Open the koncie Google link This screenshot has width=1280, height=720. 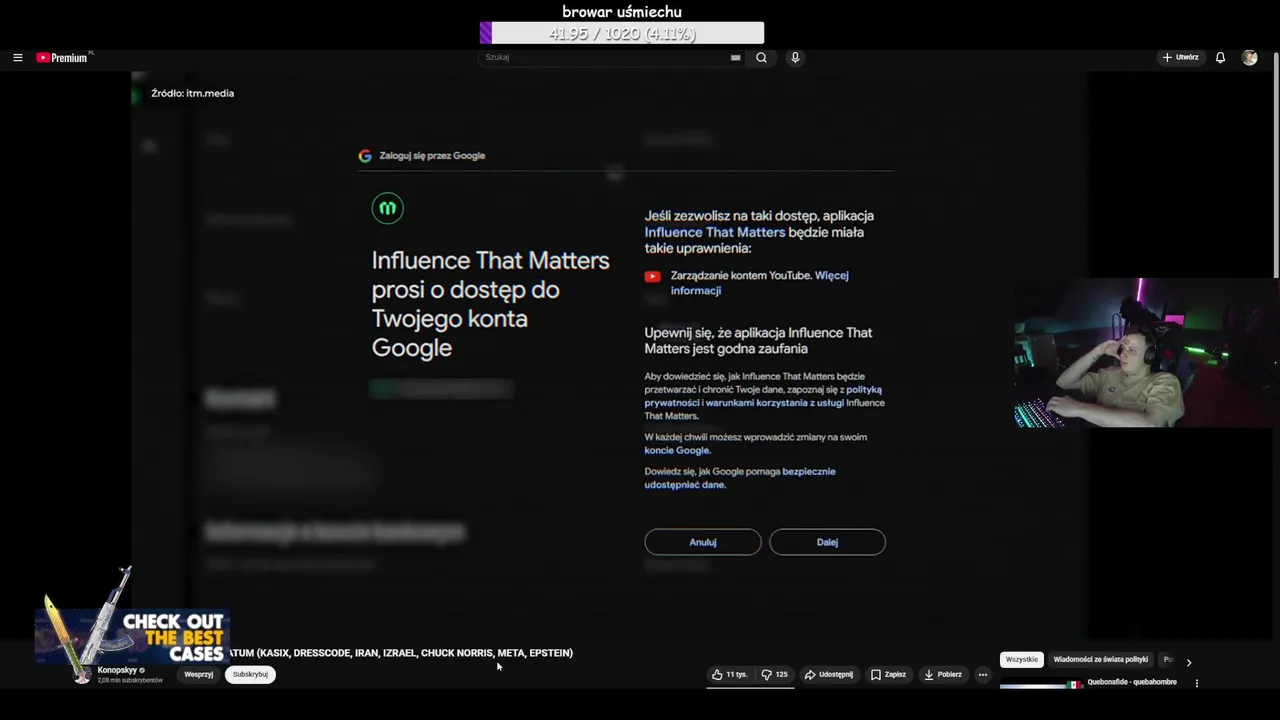(677, 450)
